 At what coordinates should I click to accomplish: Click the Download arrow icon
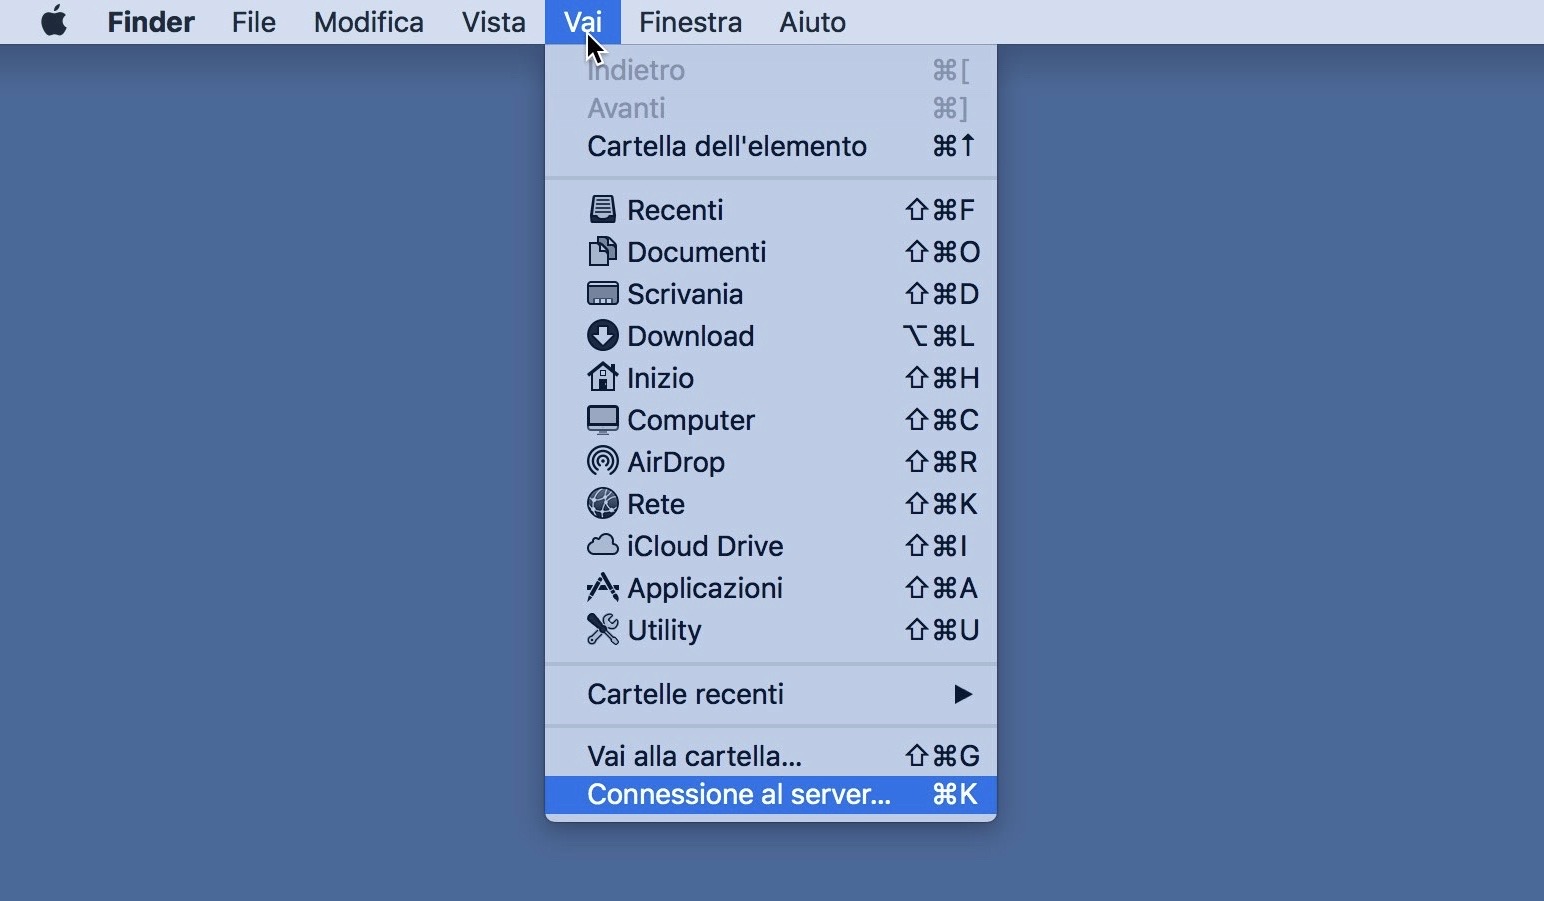[x=602, y=336]
